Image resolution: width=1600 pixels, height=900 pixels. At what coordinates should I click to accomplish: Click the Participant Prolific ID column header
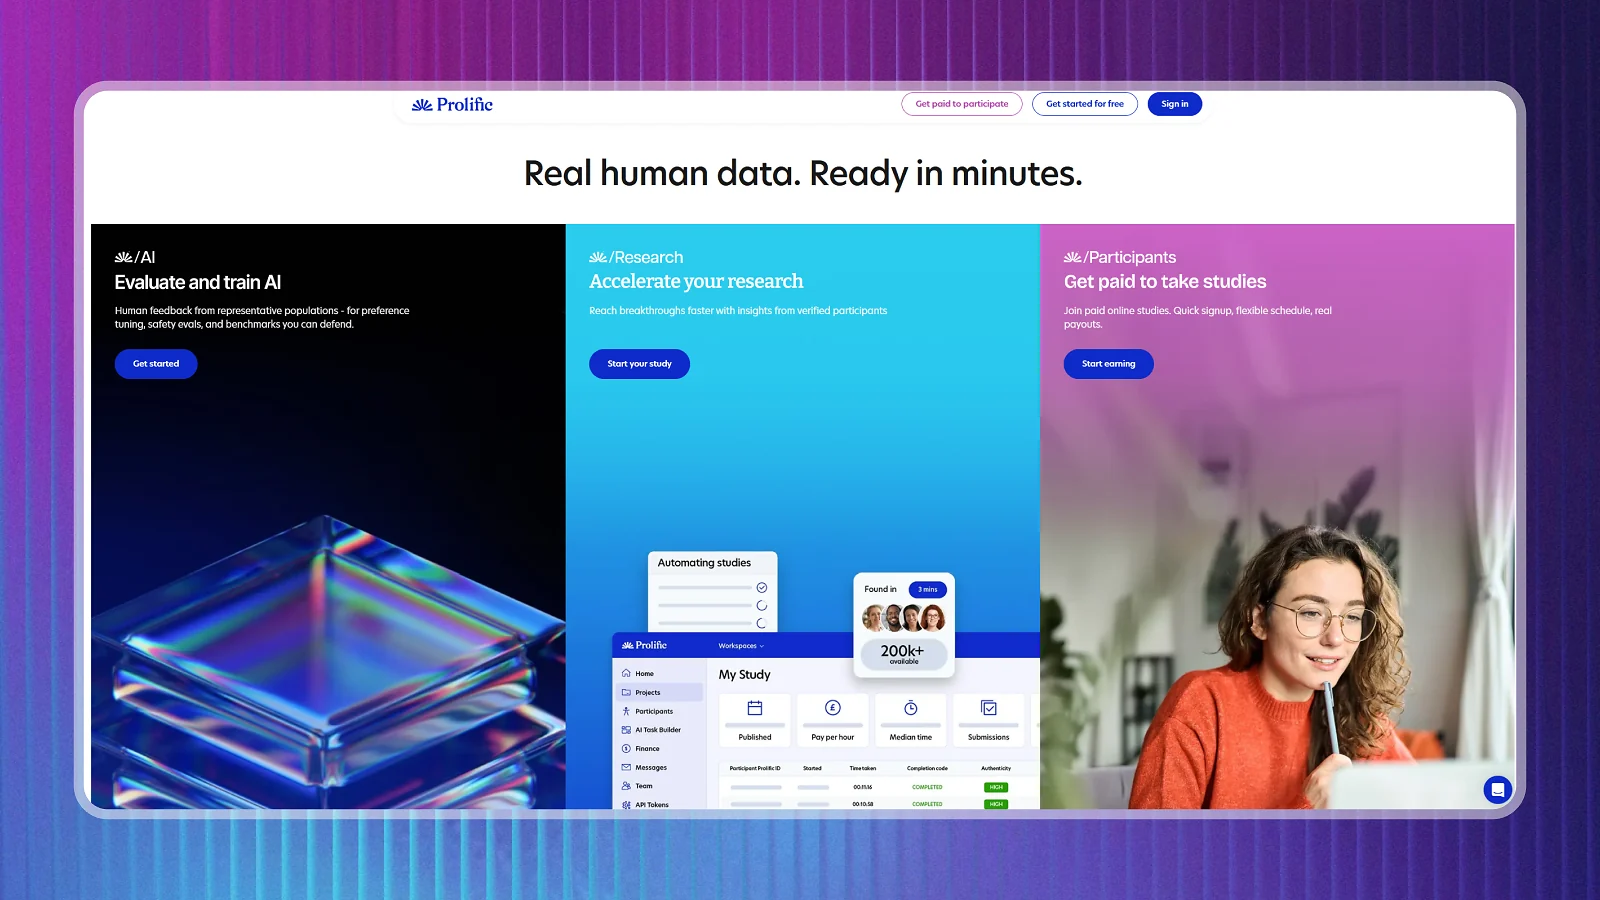click(x=755, y=768)
